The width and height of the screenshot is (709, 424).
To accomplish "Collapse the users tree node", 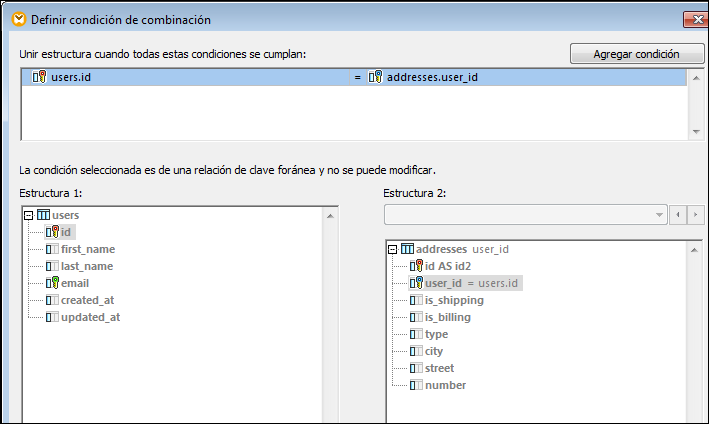I will click(x=29, y=215).
